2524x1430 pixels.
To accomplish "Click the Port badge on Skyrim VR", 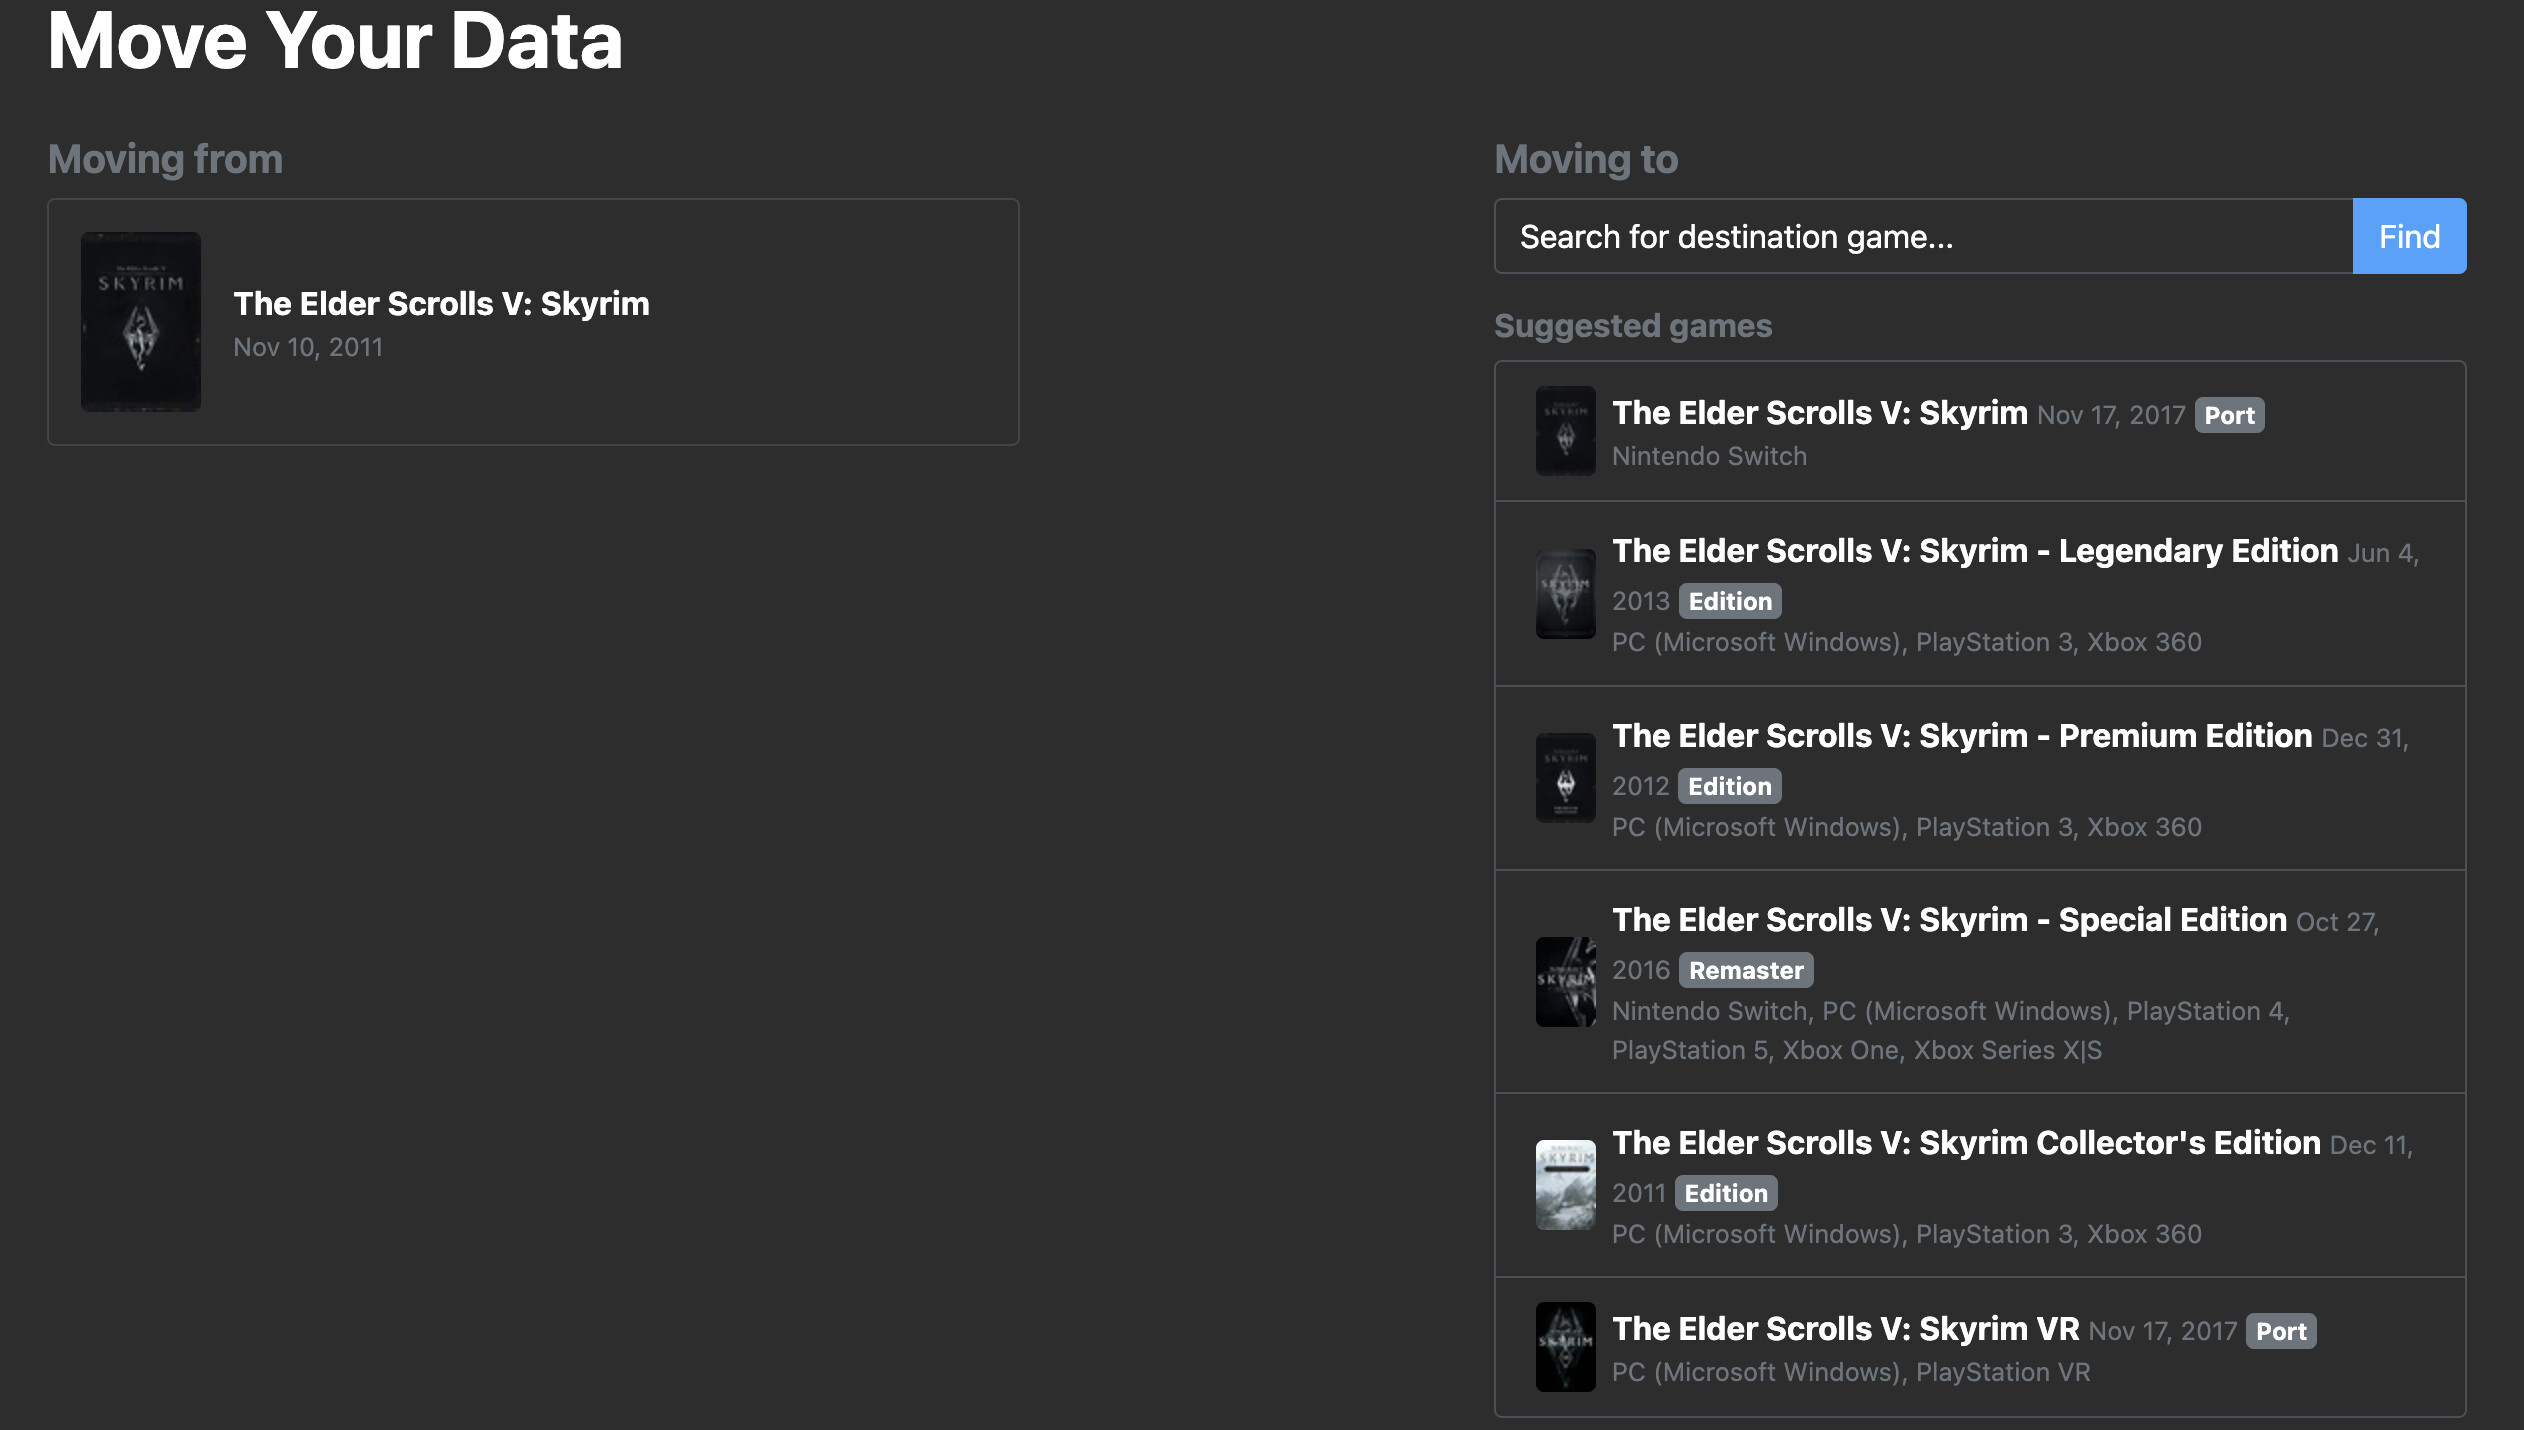I will (x=2280, y=1331).
